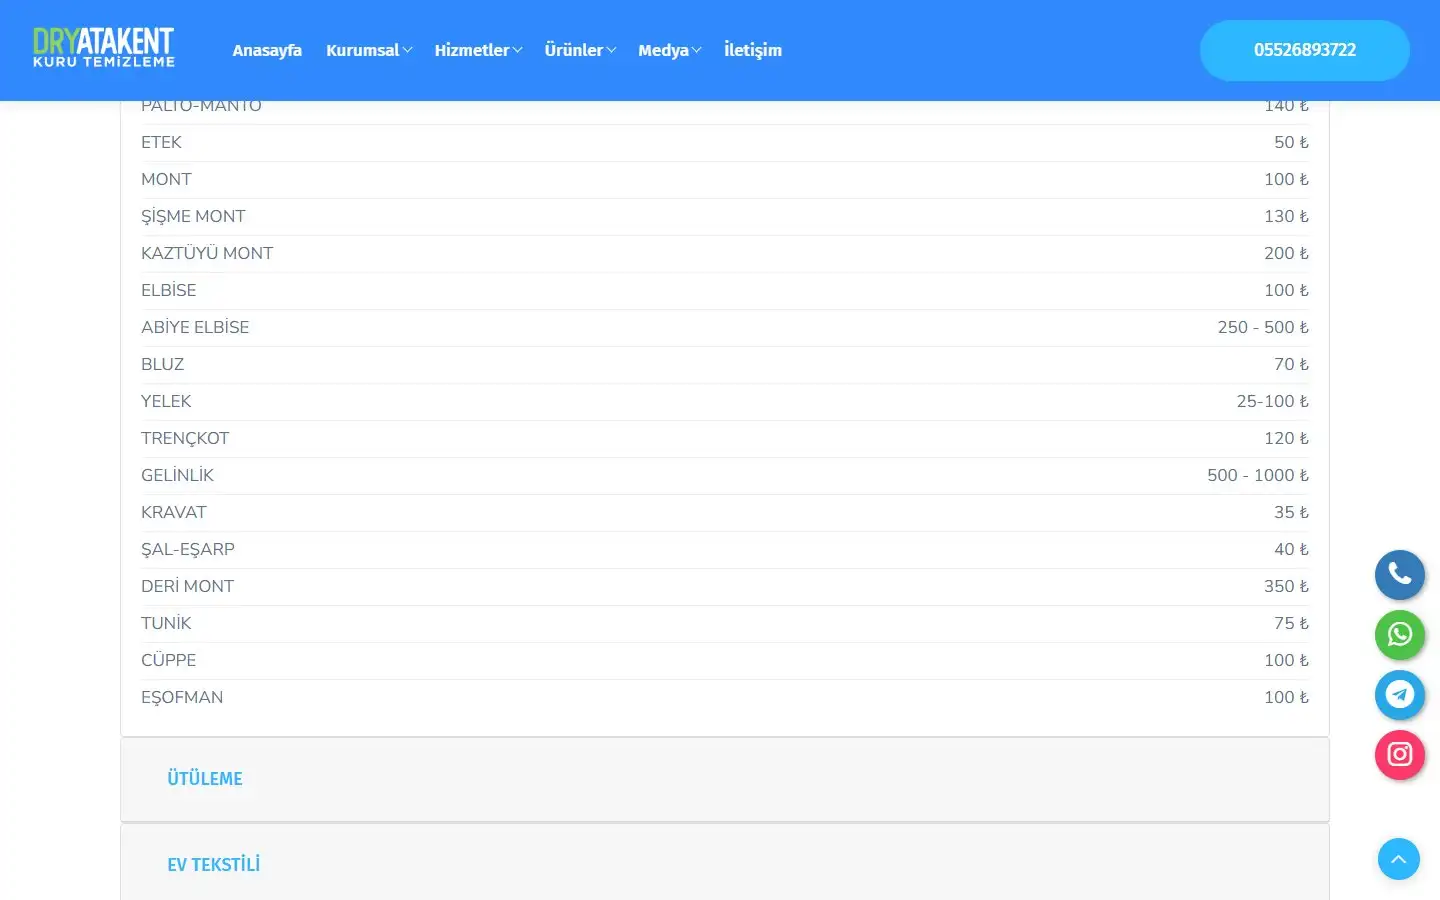Expand the EV TEKSTİLİ accordion section
1440x900 pixels.
point(725,864)
